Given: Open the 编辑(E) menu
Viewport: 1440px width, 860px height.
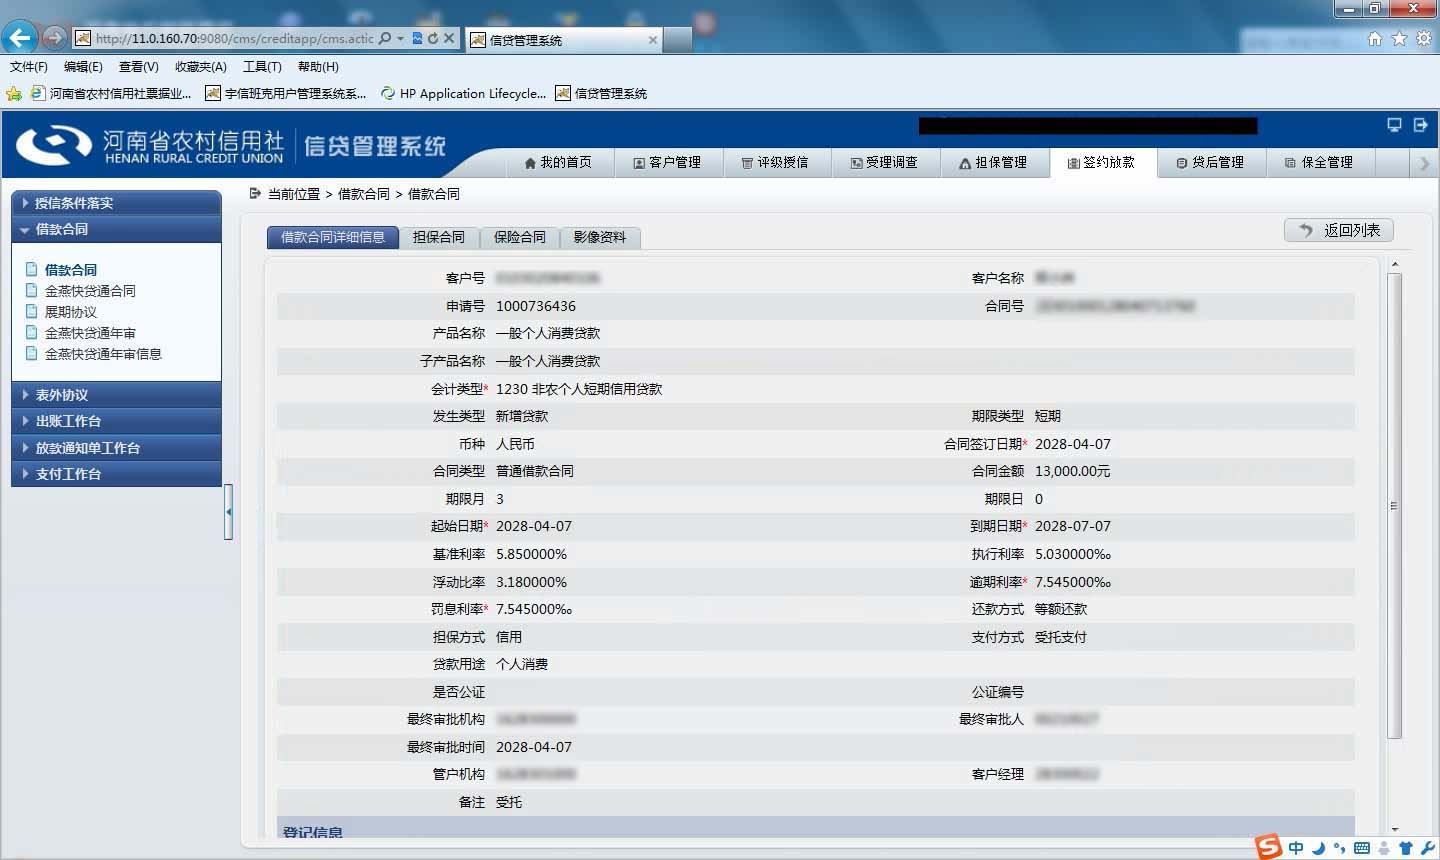Looking at the screenshot, I should coord(83,67).
